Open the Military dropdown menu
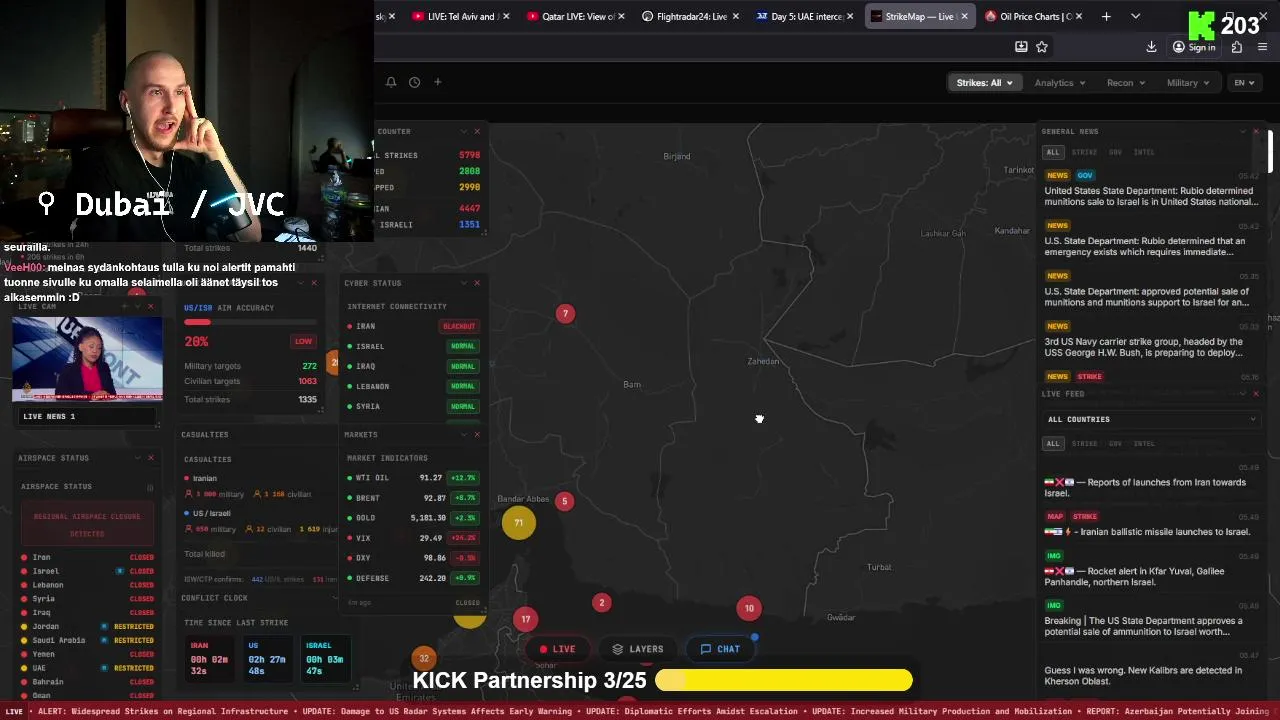1280x720 pixels. point(1188,83)
